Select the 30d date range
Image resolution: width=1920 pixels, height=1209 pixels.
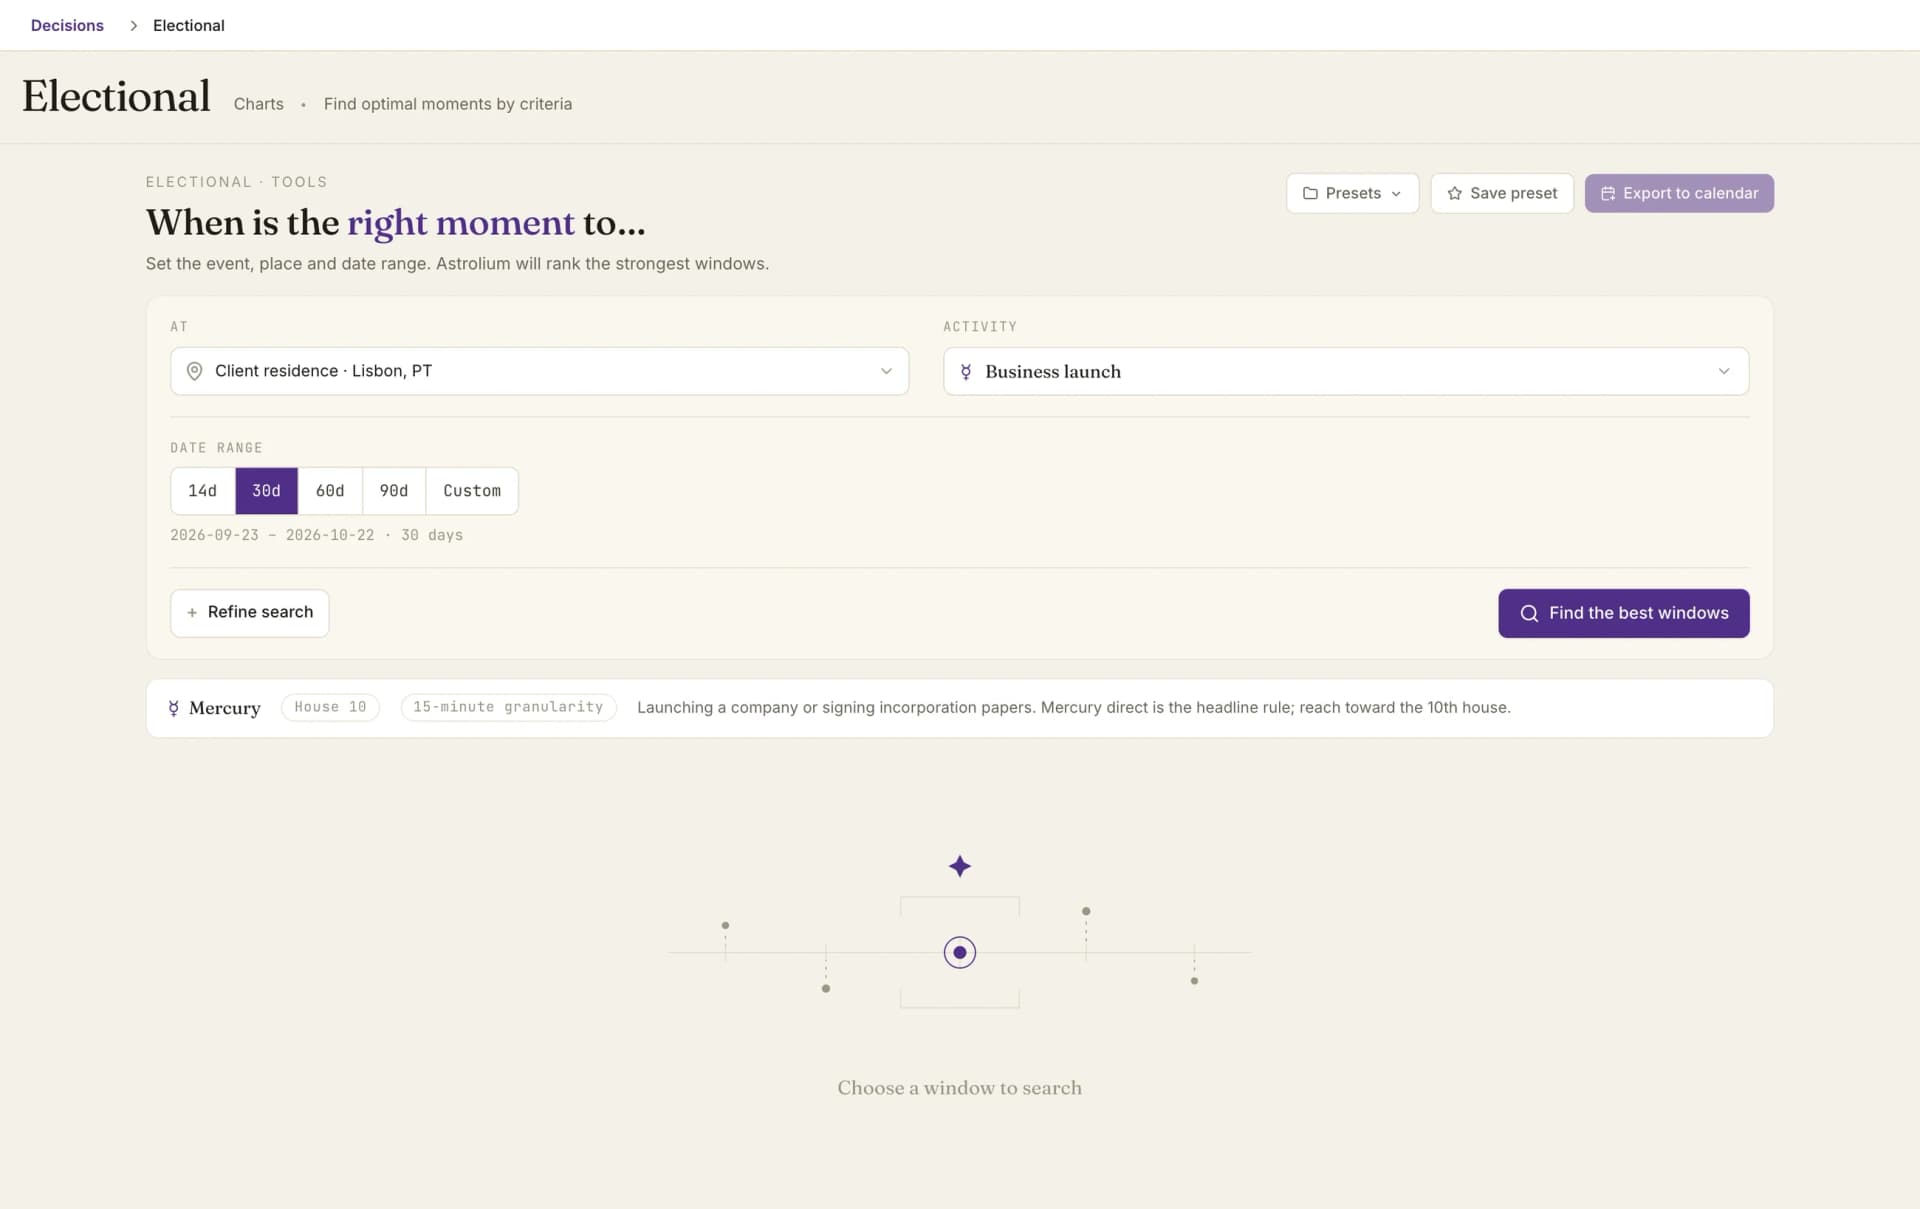(x=266, y=491)
